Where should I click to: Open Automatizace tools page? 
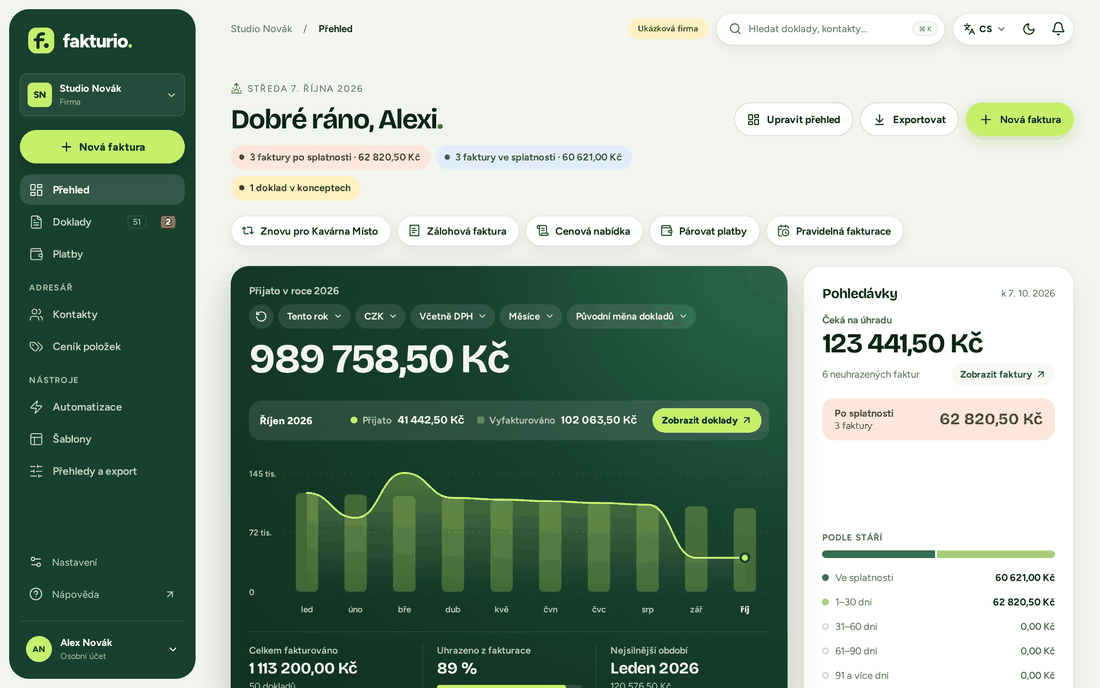click(x=102, y=407)
